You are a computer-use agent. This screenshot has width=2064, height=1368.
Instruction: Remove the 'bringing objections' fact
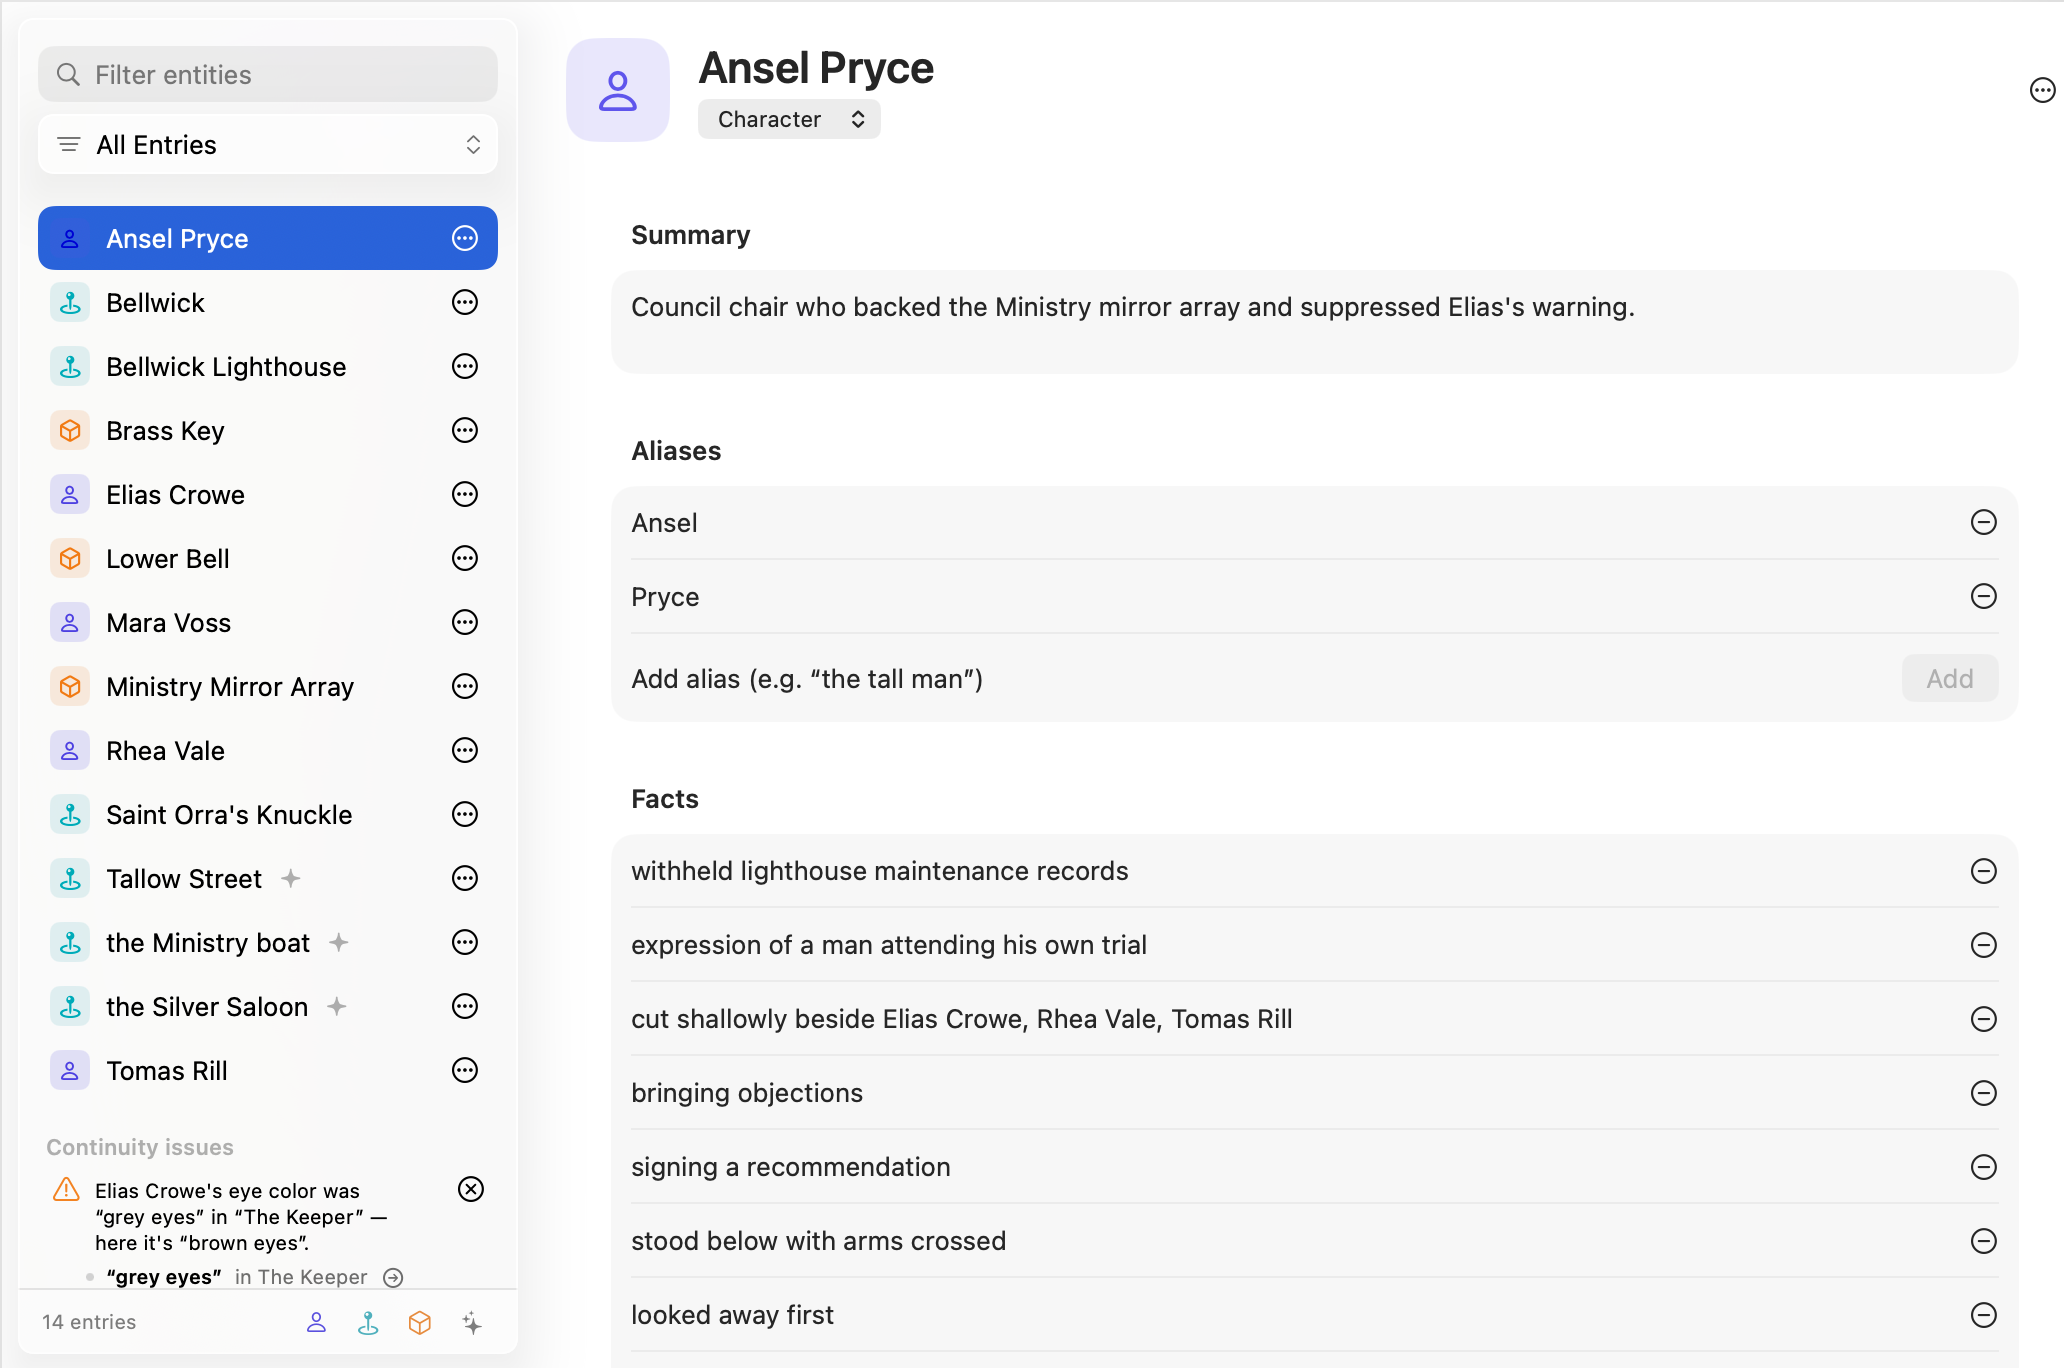coord(1983,1093)
